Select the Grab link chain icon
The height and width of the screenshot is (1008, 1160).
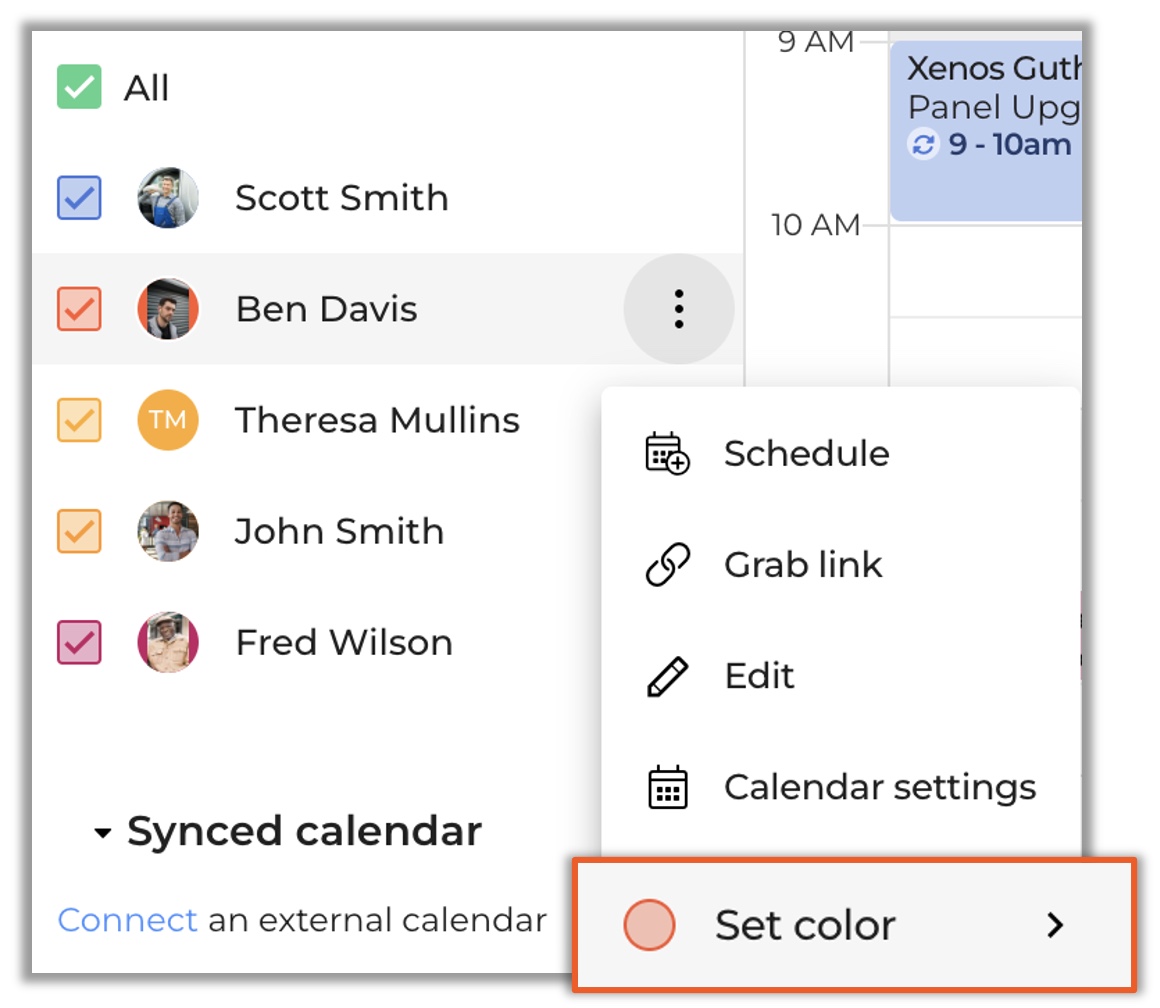[x=665, y=564]
